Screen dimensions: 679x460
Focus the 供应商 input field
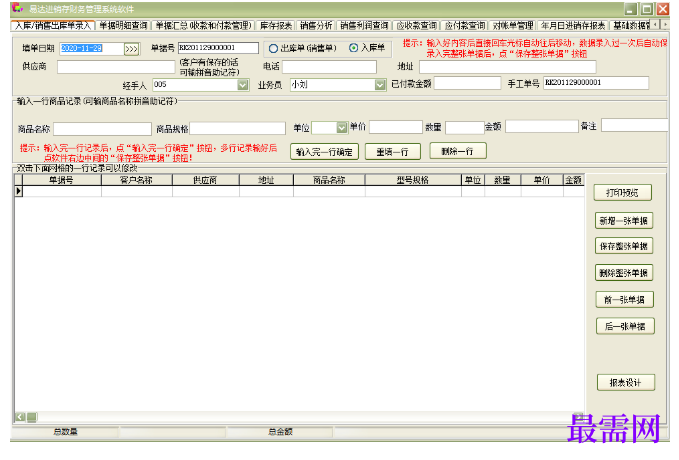[116, 67]
